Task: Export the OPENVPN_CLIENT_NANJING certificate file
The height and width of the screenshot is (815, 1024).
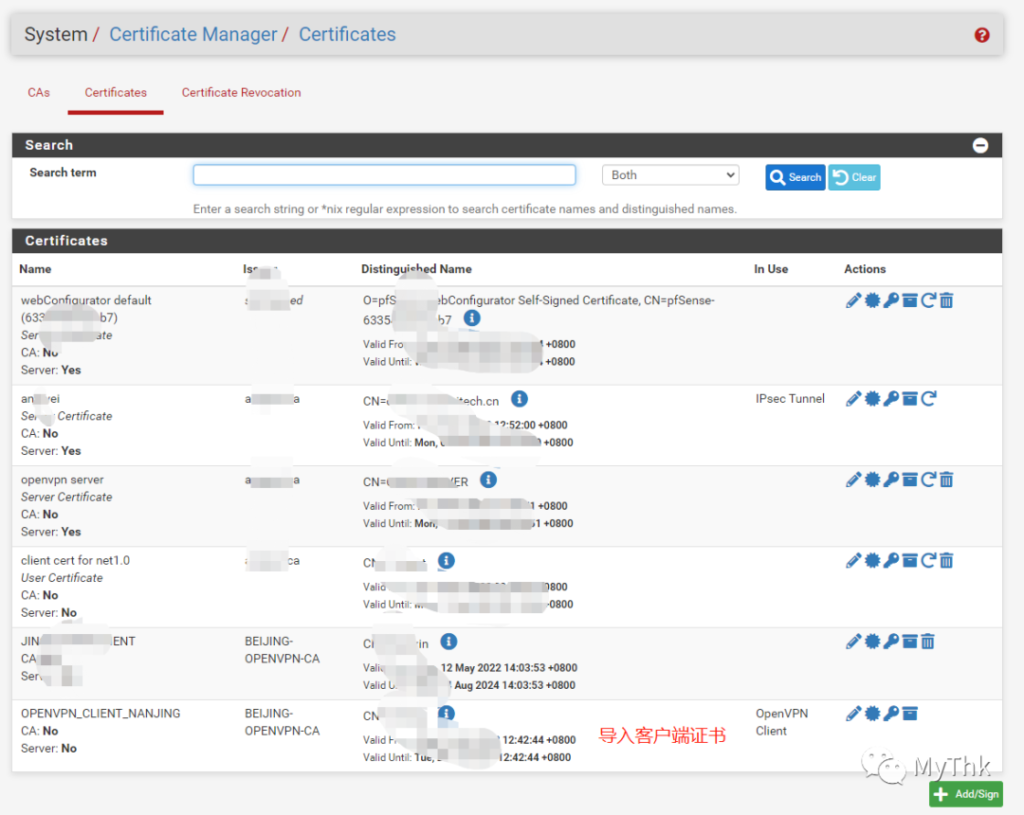Action: pos(872,714)
